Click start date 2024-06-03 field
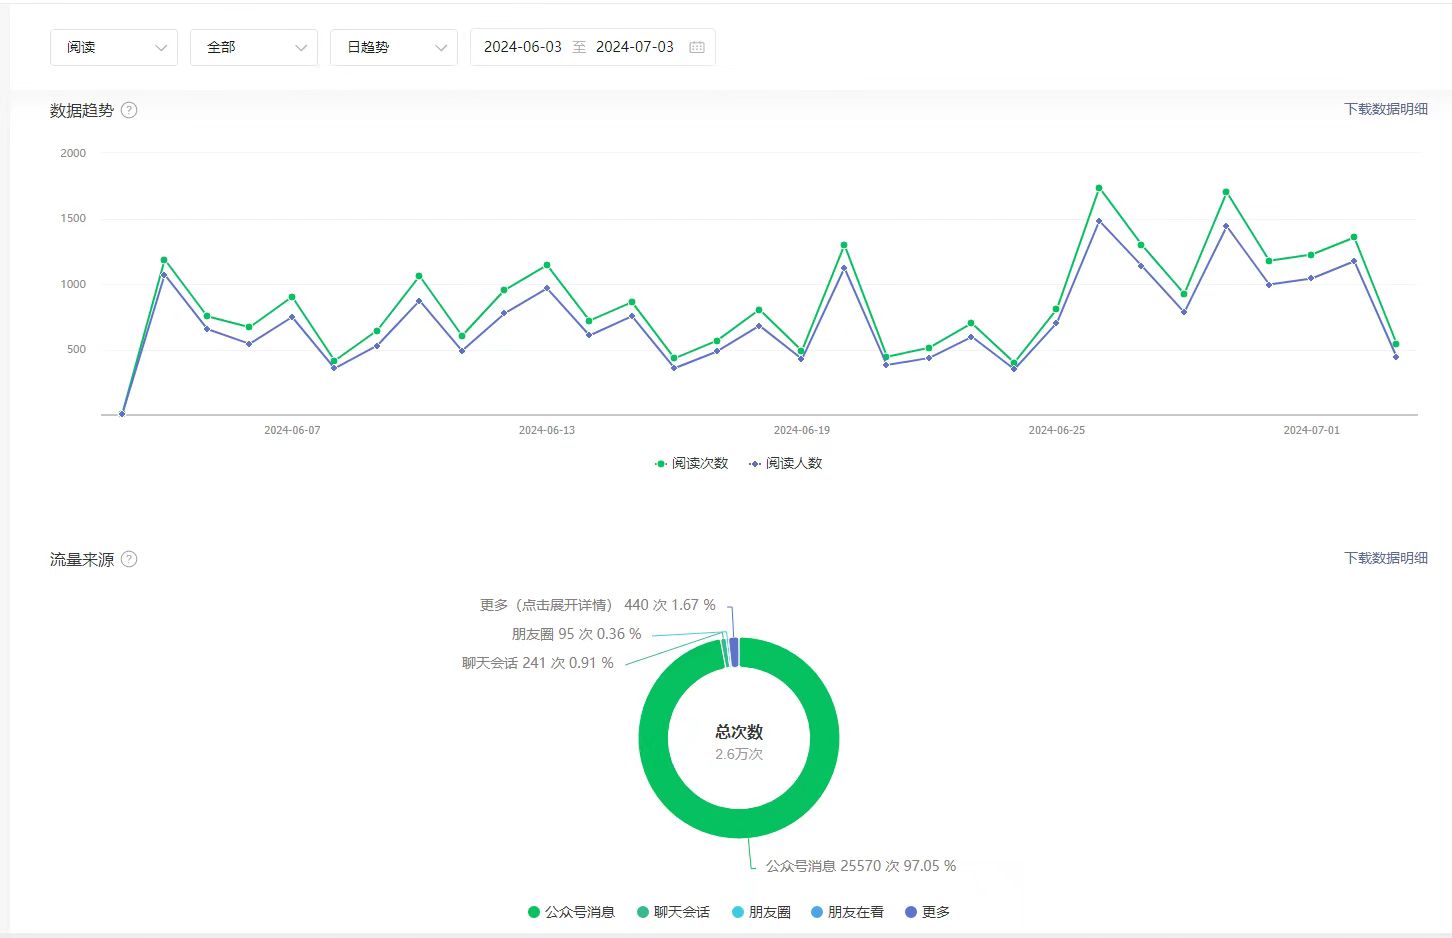Viewport: 1452px width, 938px height. [522, 47]
